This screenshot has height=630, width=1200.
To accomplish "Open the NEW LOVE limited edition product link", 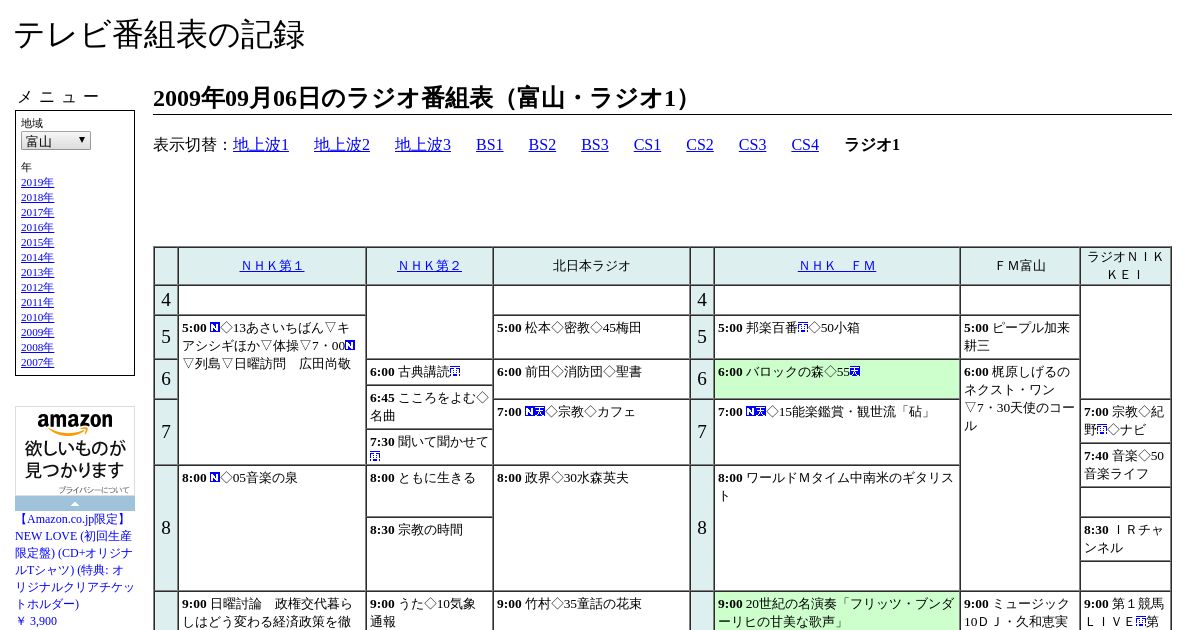I will pyautogui.click(x=74, y=561).
